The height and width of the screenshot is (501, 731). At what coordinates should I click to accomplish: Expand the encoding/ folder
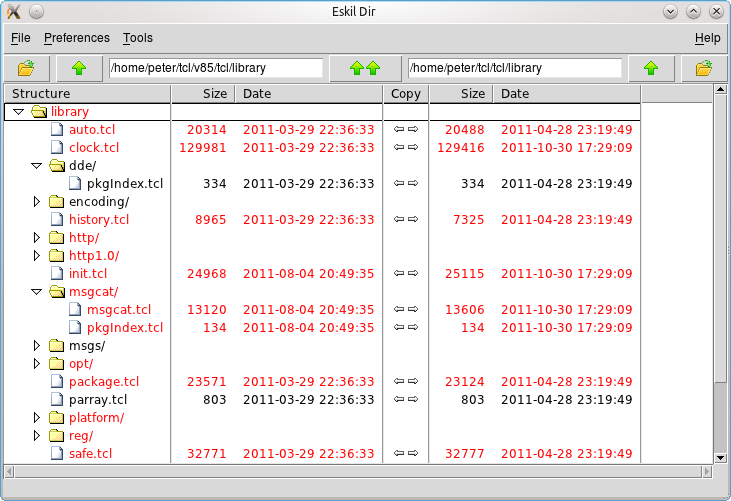[x=37, y=202]
